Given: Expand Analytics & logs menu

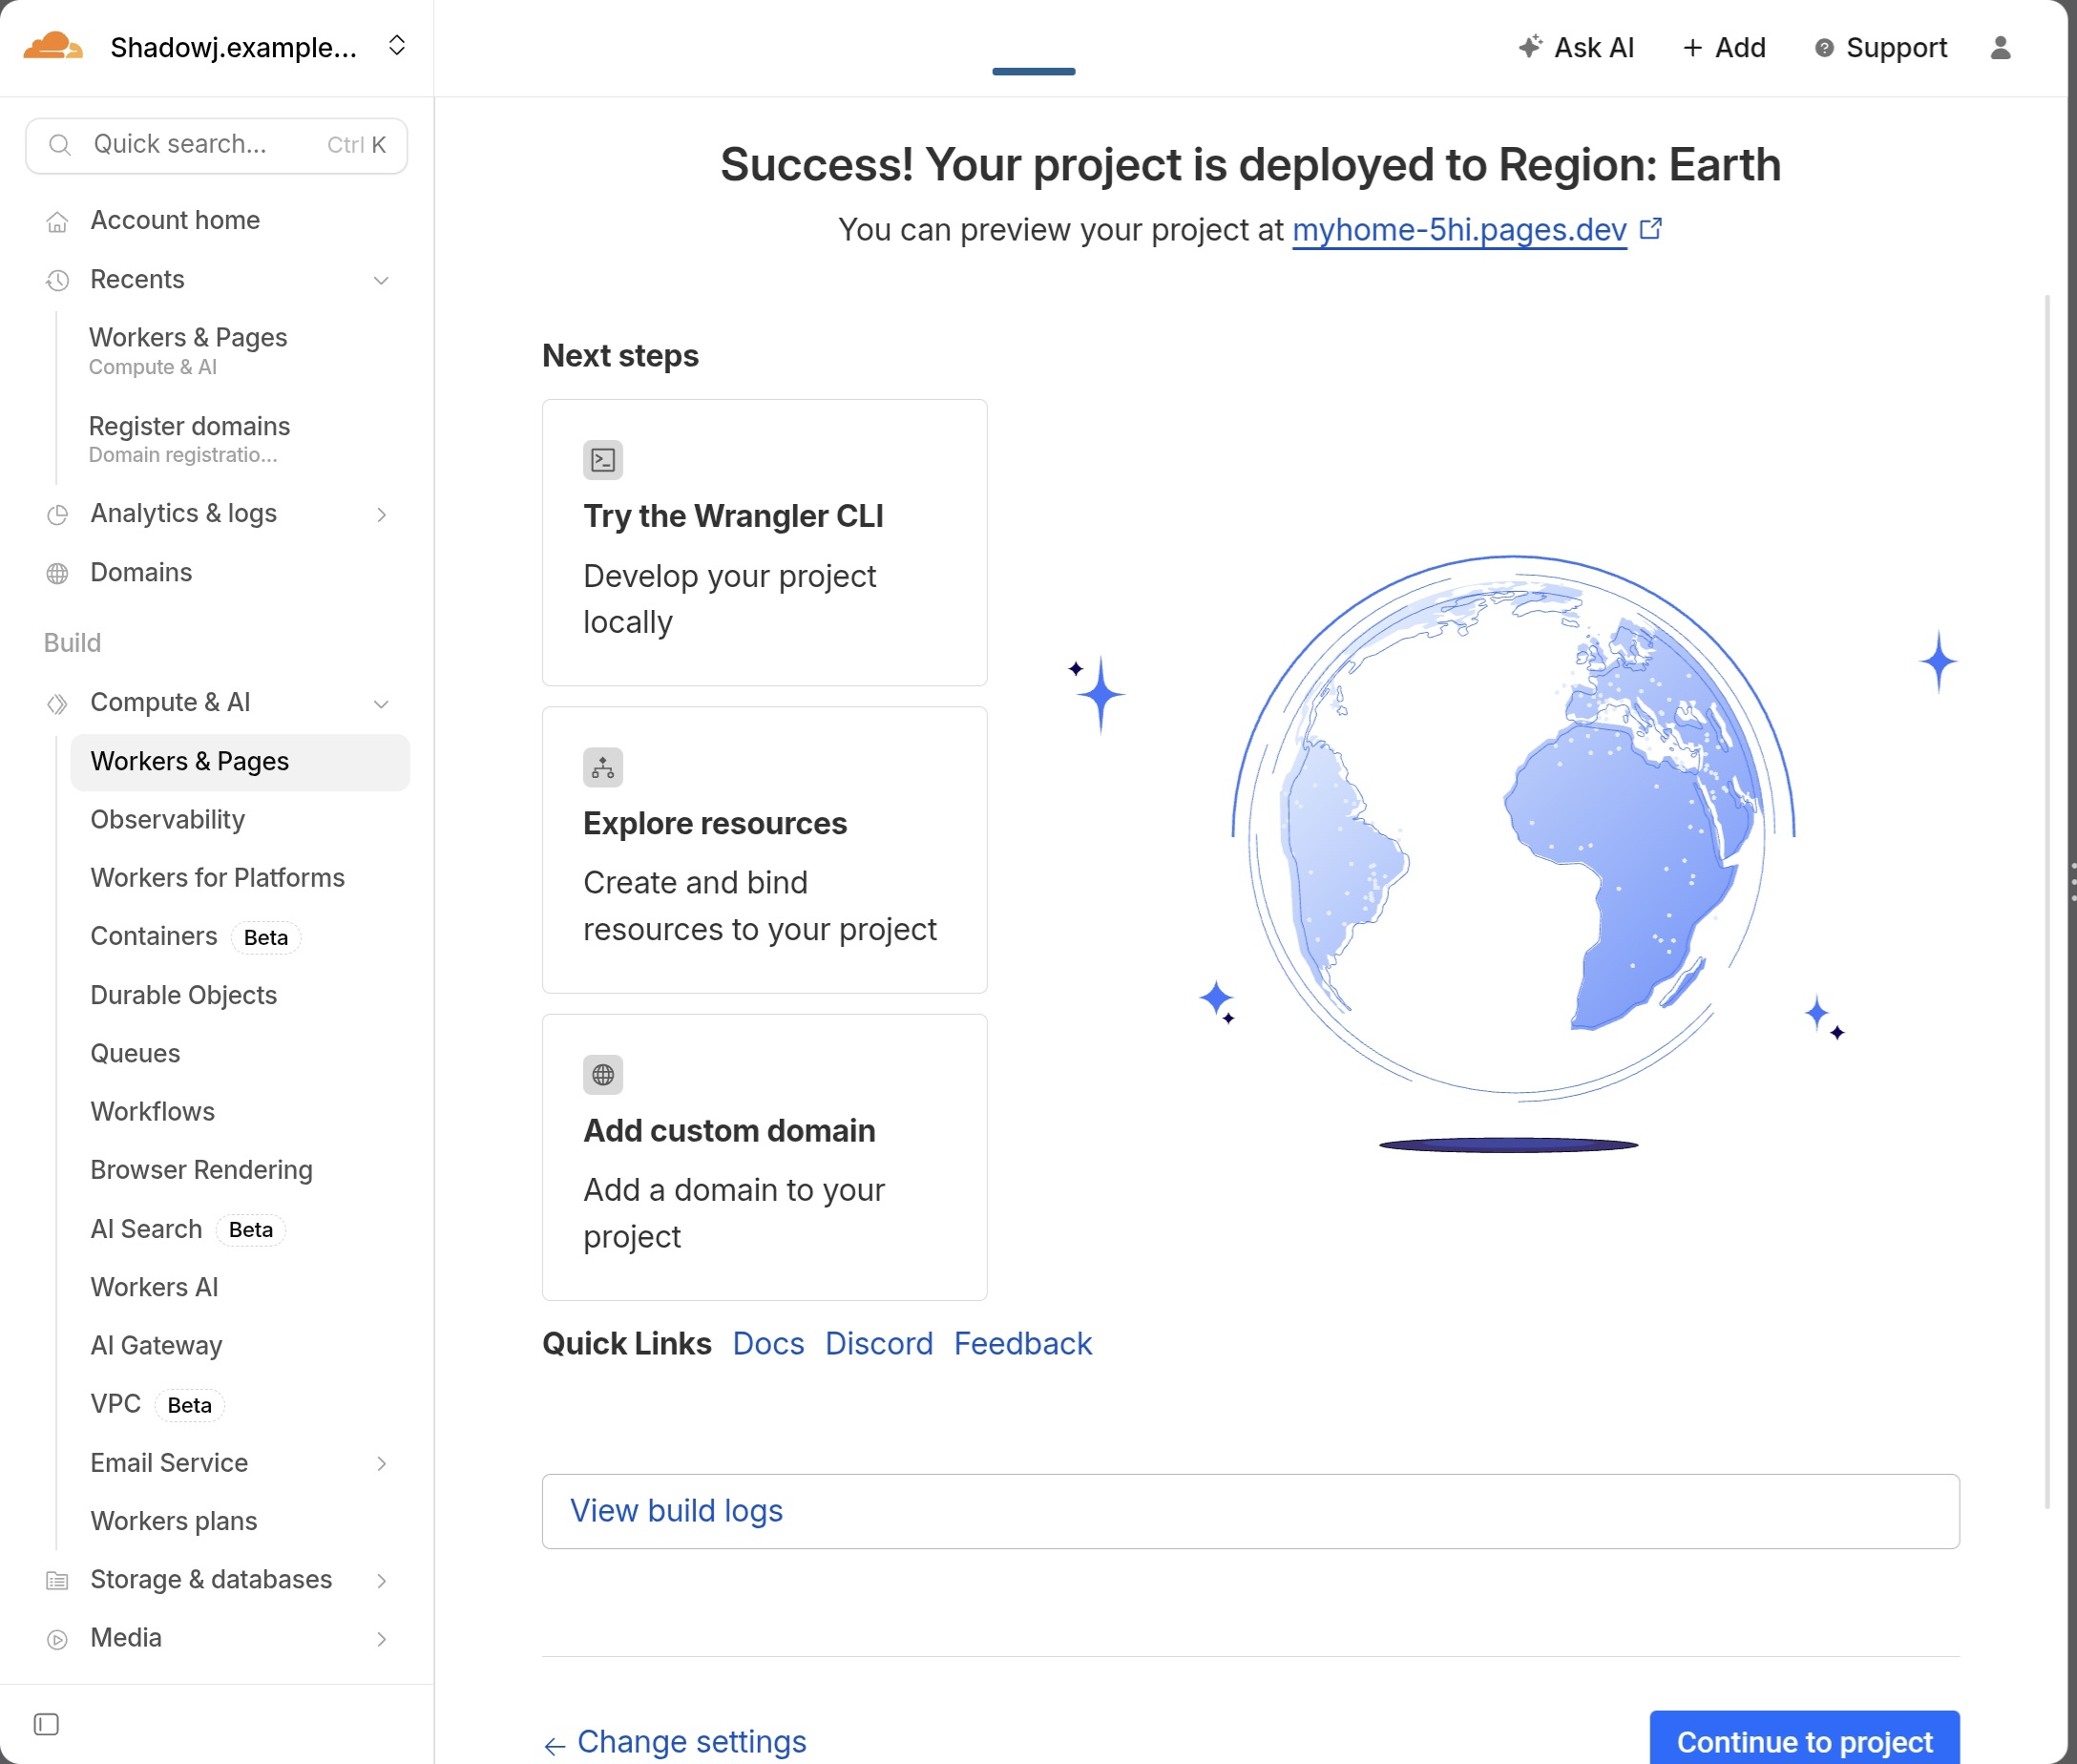Looking at the screenshot, I should coord(381,514).
